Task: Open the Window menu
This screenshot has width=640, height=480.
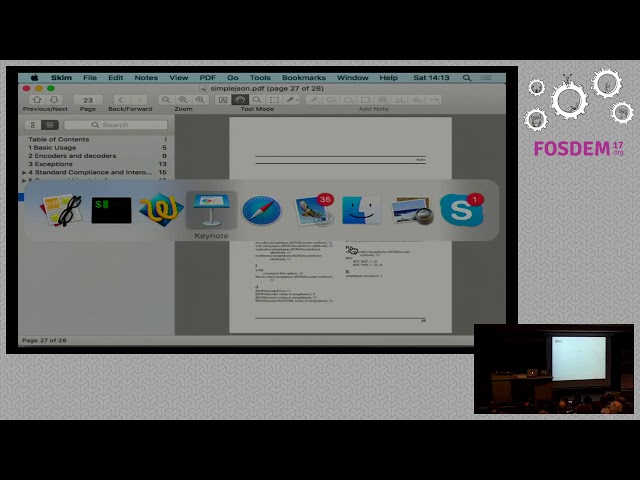Action: (x=353, y=78)
